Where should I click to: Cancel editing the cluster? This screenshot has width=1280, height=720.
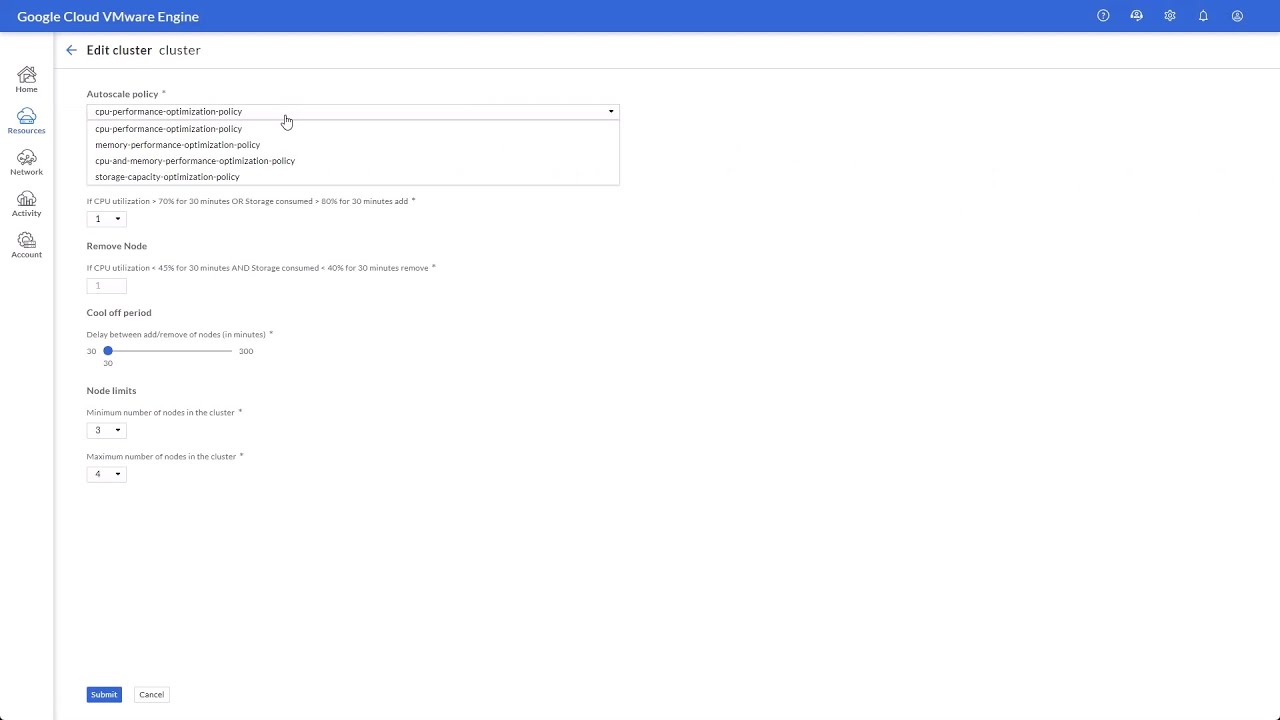(x=151, y=694)
